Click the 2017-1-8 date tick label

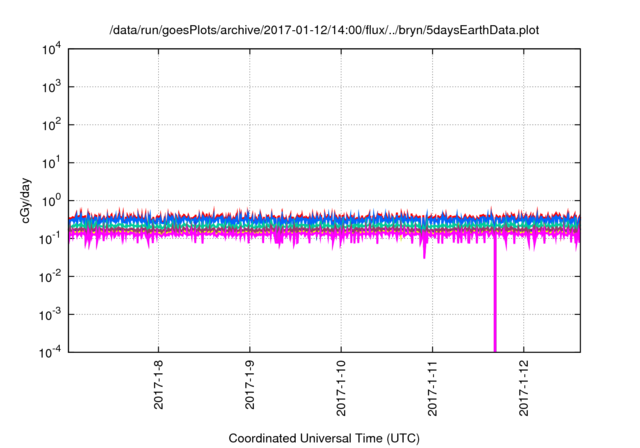click(x=158, y=385)
